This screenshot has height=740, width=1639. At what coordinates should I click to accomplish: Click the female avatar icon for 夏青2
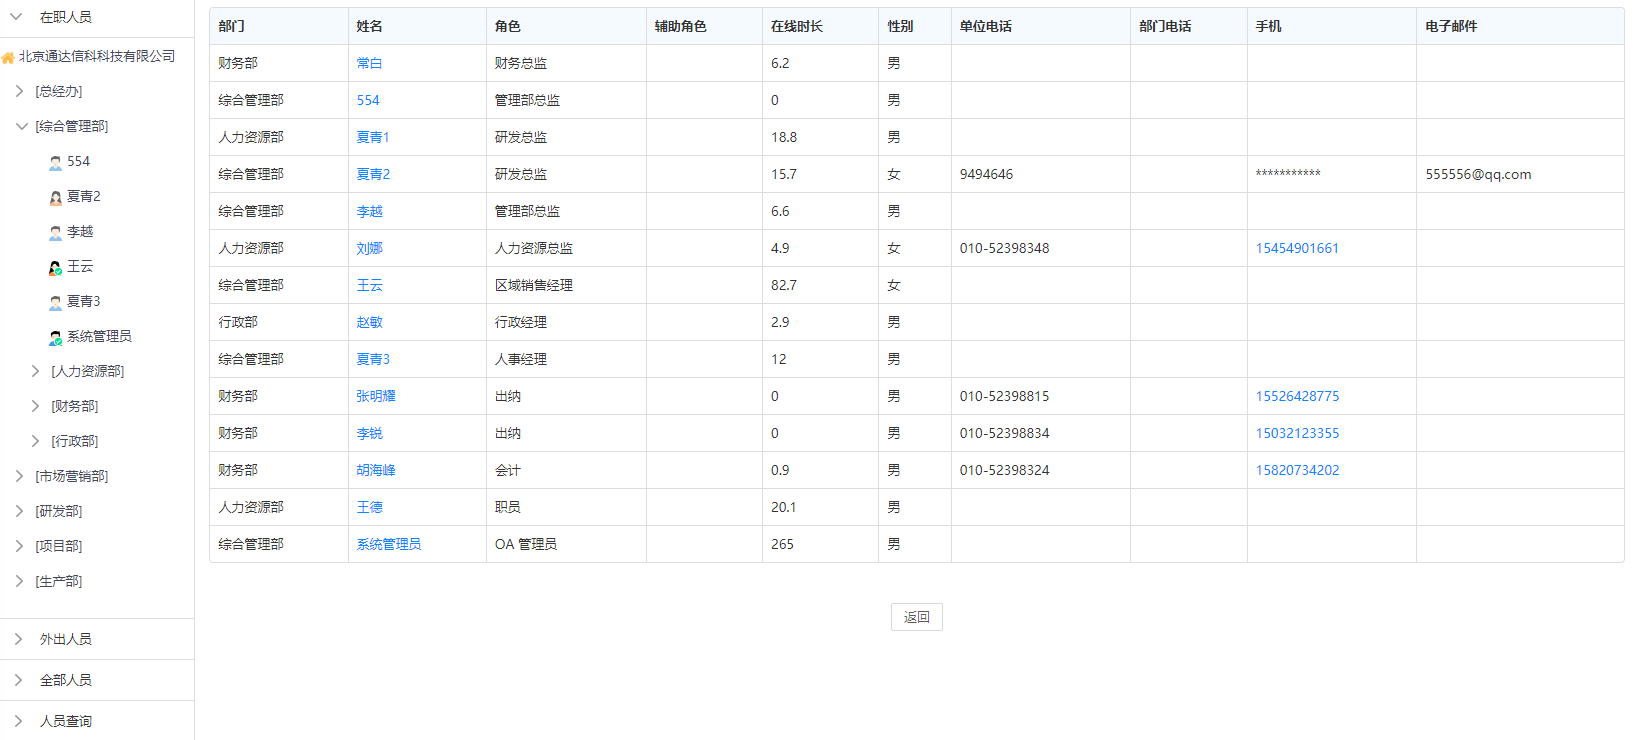pyautogui.click(x=56, y=197)
